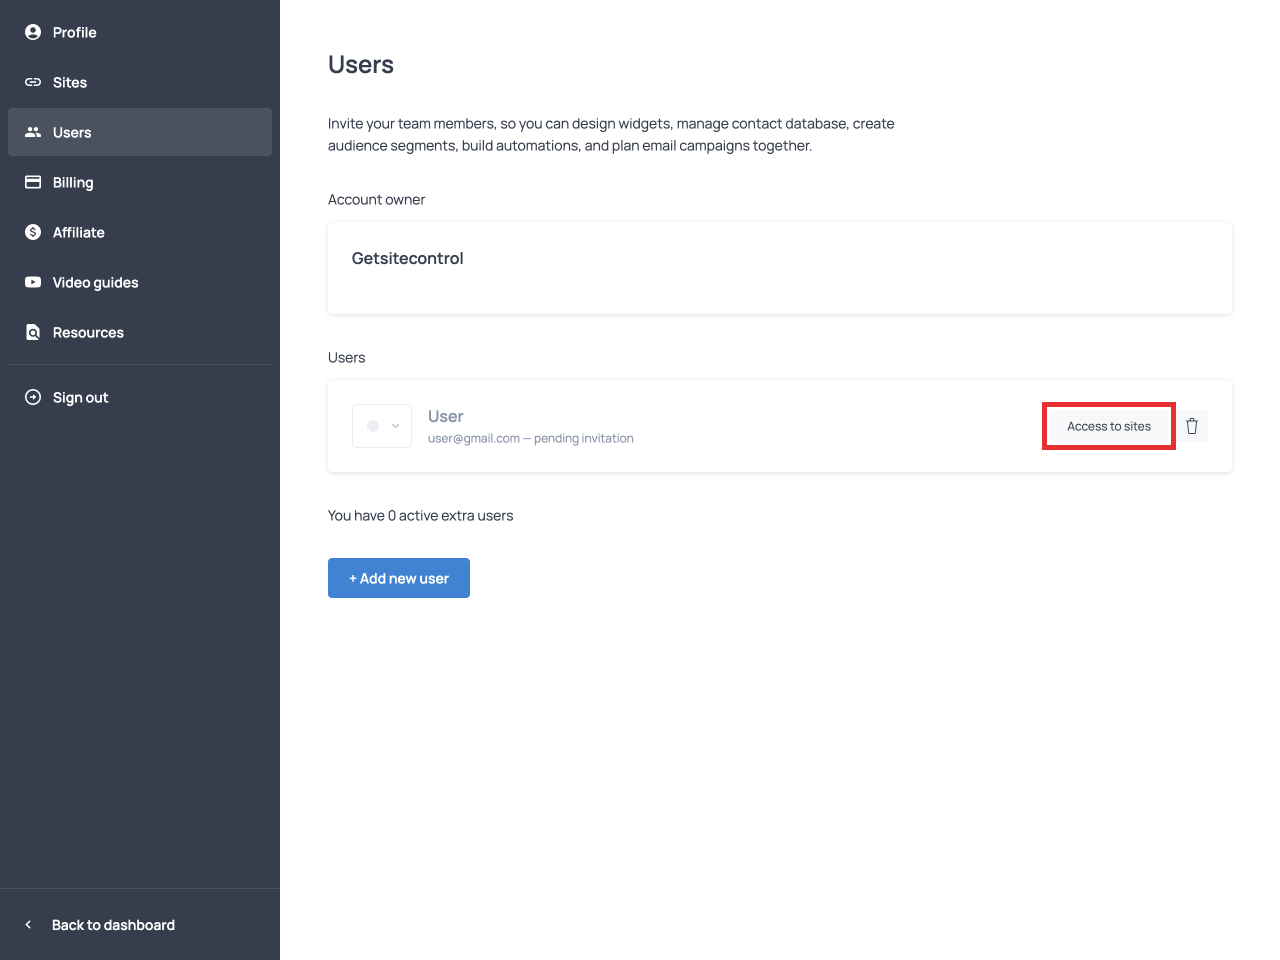Open the Affiliate label in sidebar menu

pyautogui.click(x=78, y=232)
